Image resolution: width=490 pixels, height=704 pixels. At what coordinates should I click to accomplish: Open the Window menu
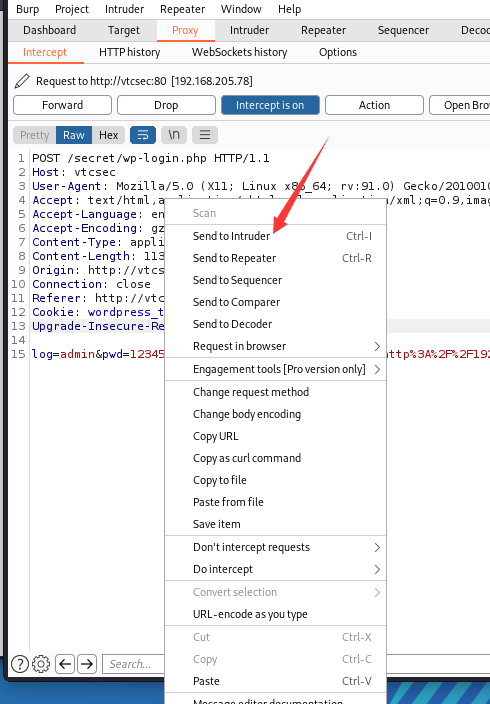[241, 9]
